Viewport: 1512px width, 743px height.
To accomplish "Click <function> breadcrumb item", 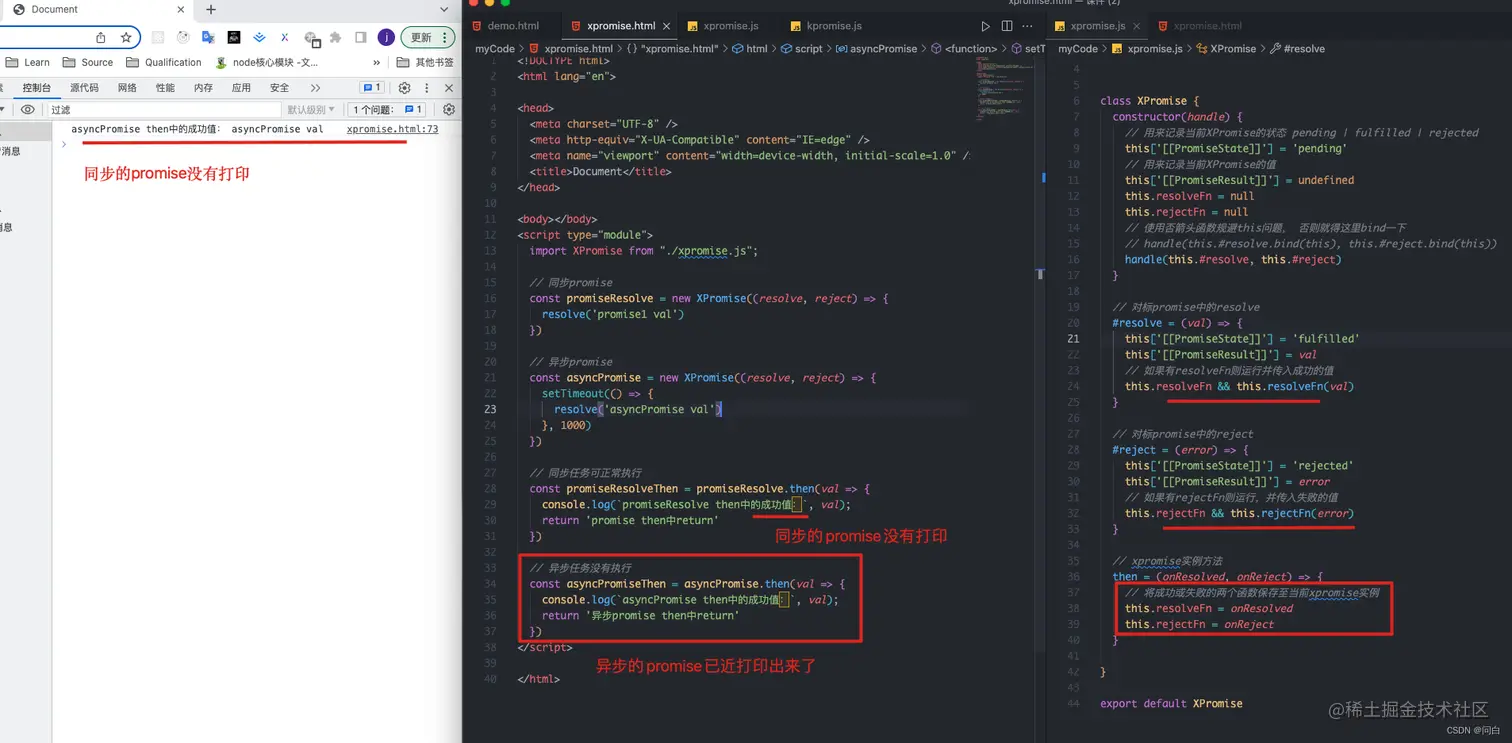I will [964, 48].
